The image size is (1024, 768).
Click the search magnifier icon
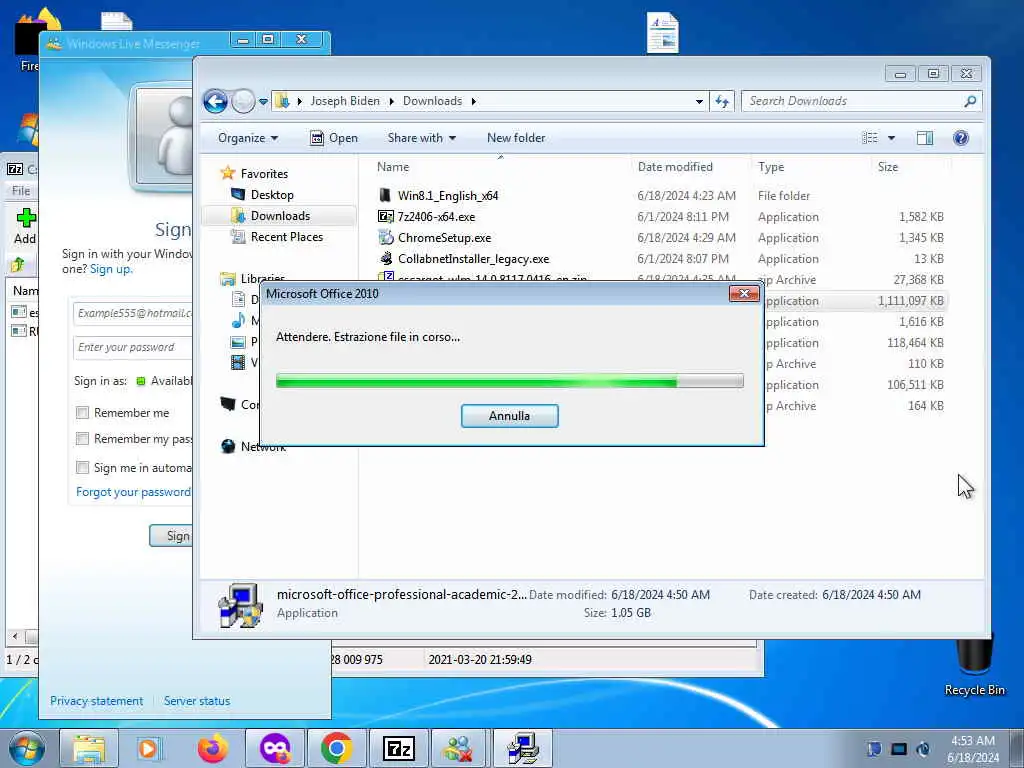click(970, 101)
